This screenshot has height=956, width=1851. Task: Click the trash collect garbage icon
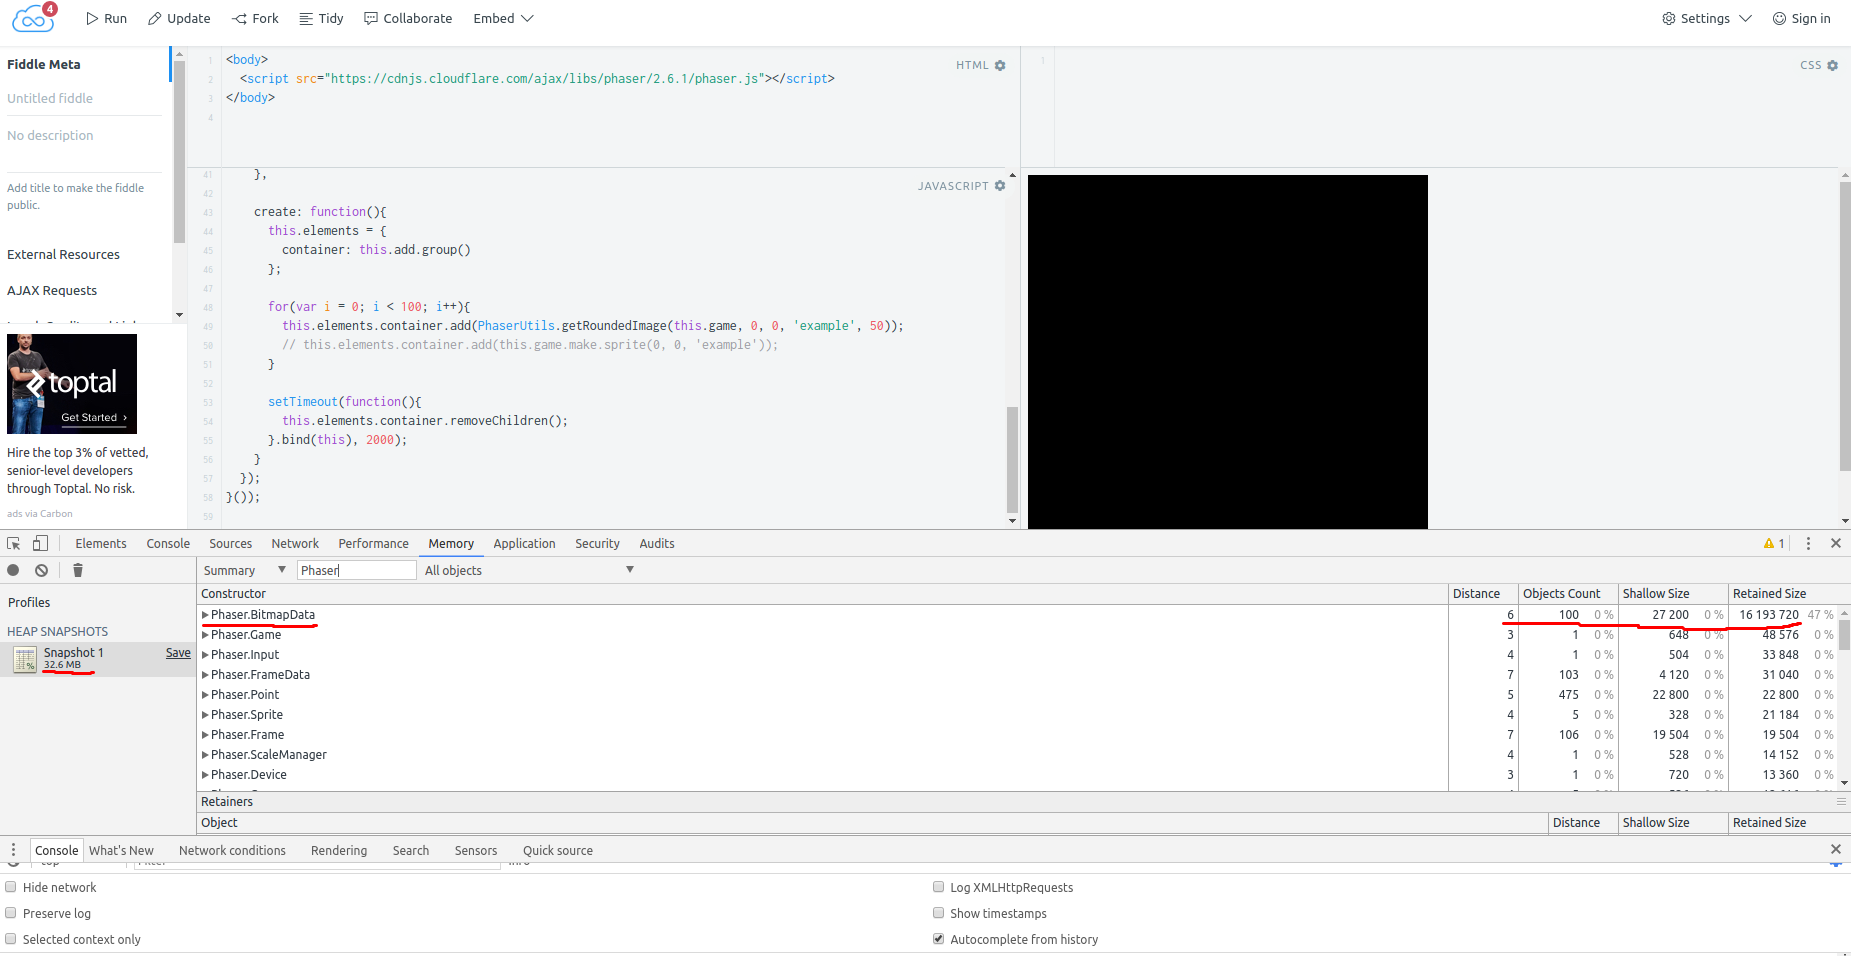78,570
